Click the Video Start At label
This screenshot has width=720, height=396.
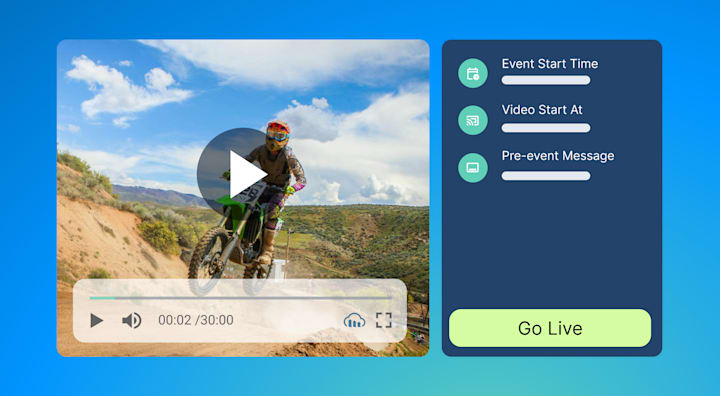click(542, 110)
